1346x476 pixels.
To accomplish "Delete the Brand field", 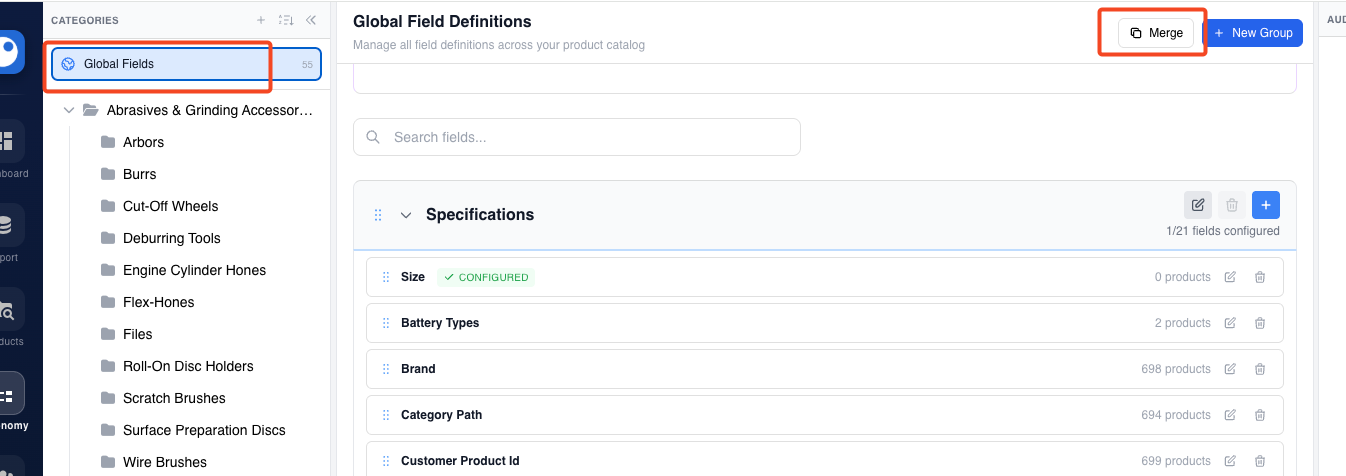I will [x=1260, y=369].
